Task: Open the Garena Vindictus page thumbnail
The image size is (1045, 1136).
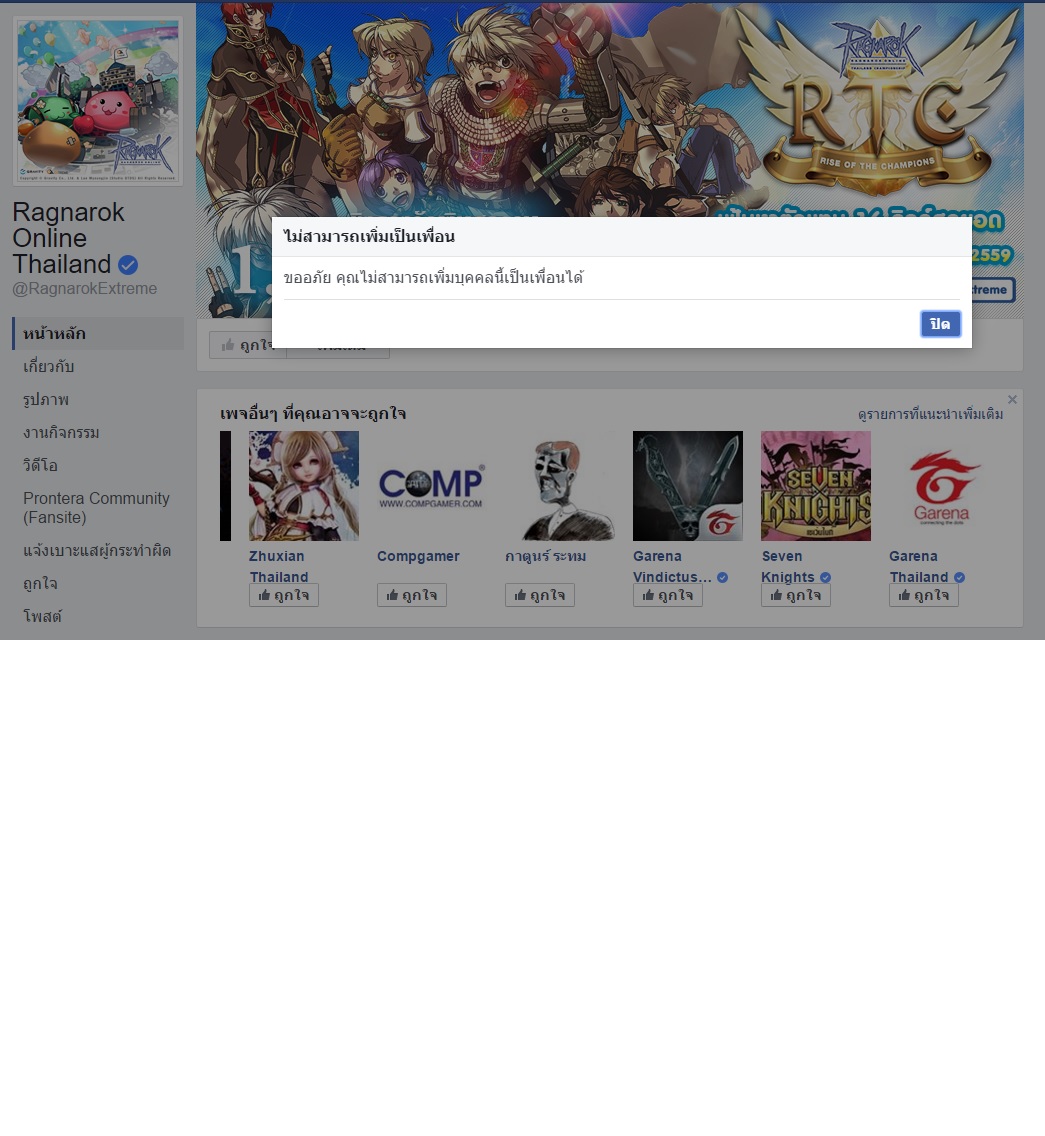Action: click(x=688, y=485)
